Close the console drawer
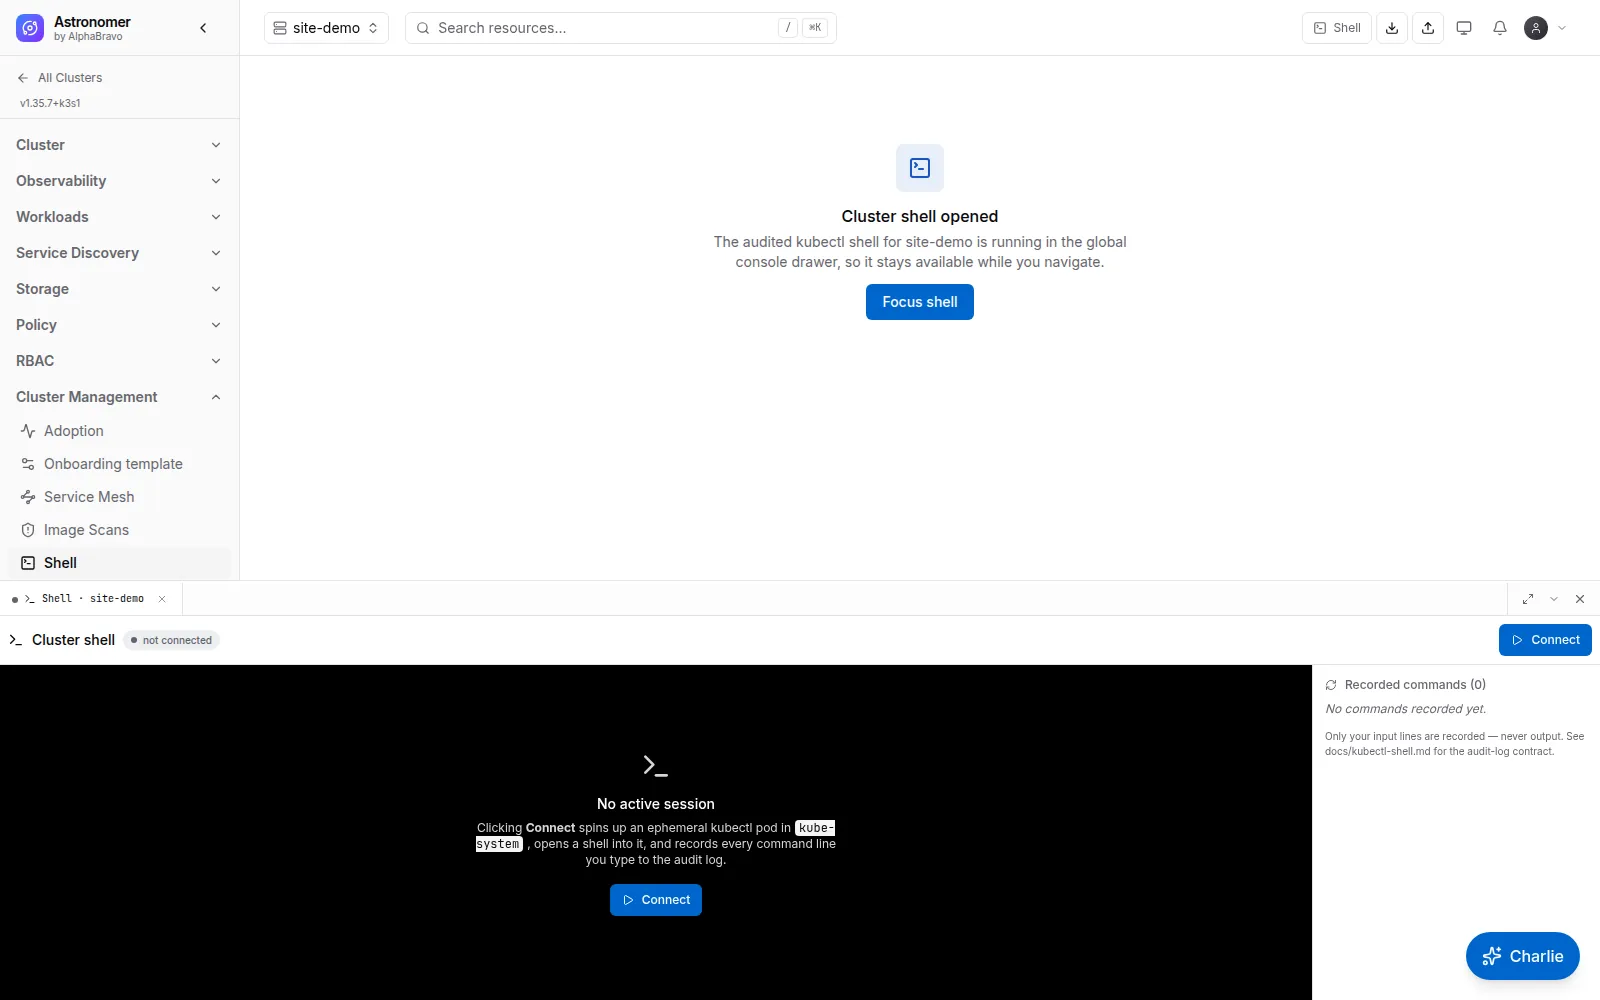The width and height of the screenshot is (1600, 1000). tap(1580, 599)
